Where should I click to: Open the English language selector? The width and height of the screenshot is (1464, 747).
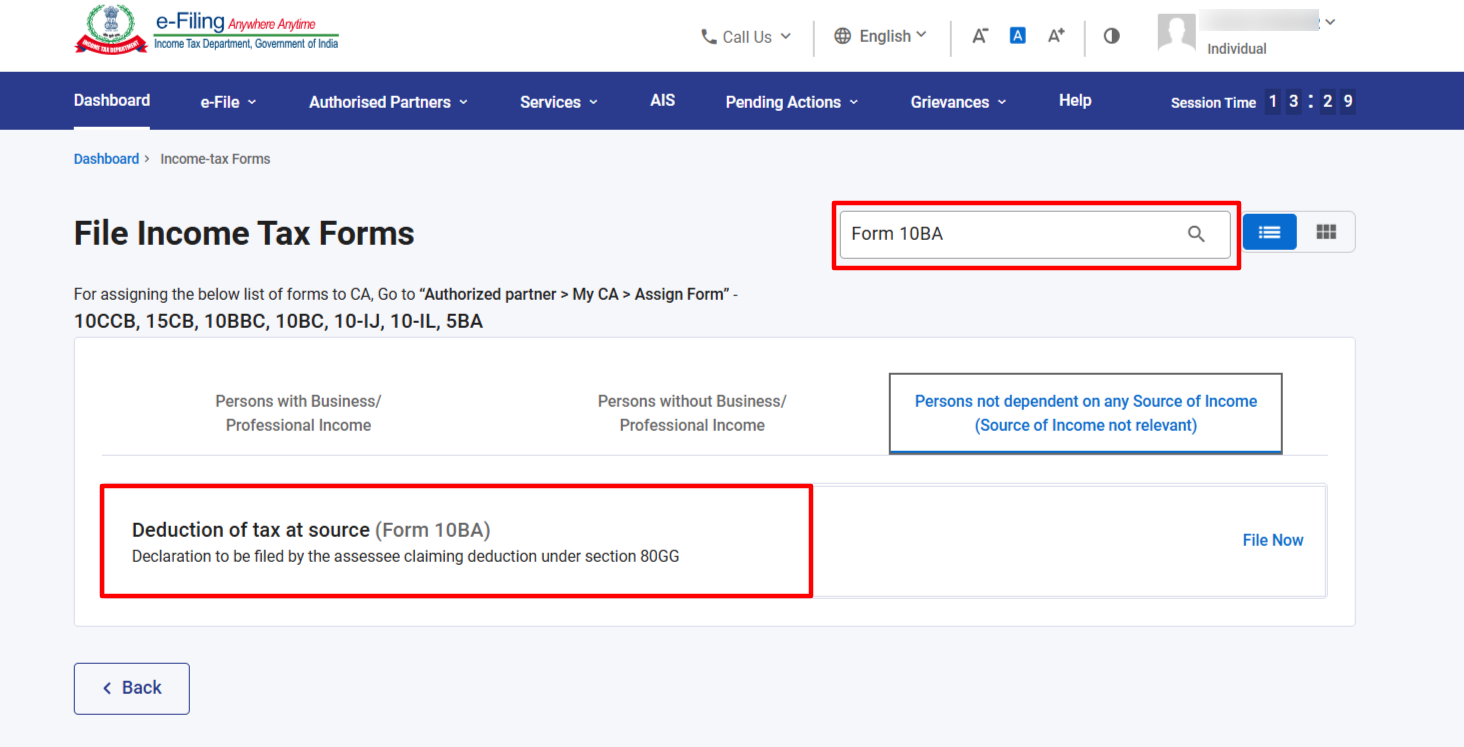coord(881,36)
